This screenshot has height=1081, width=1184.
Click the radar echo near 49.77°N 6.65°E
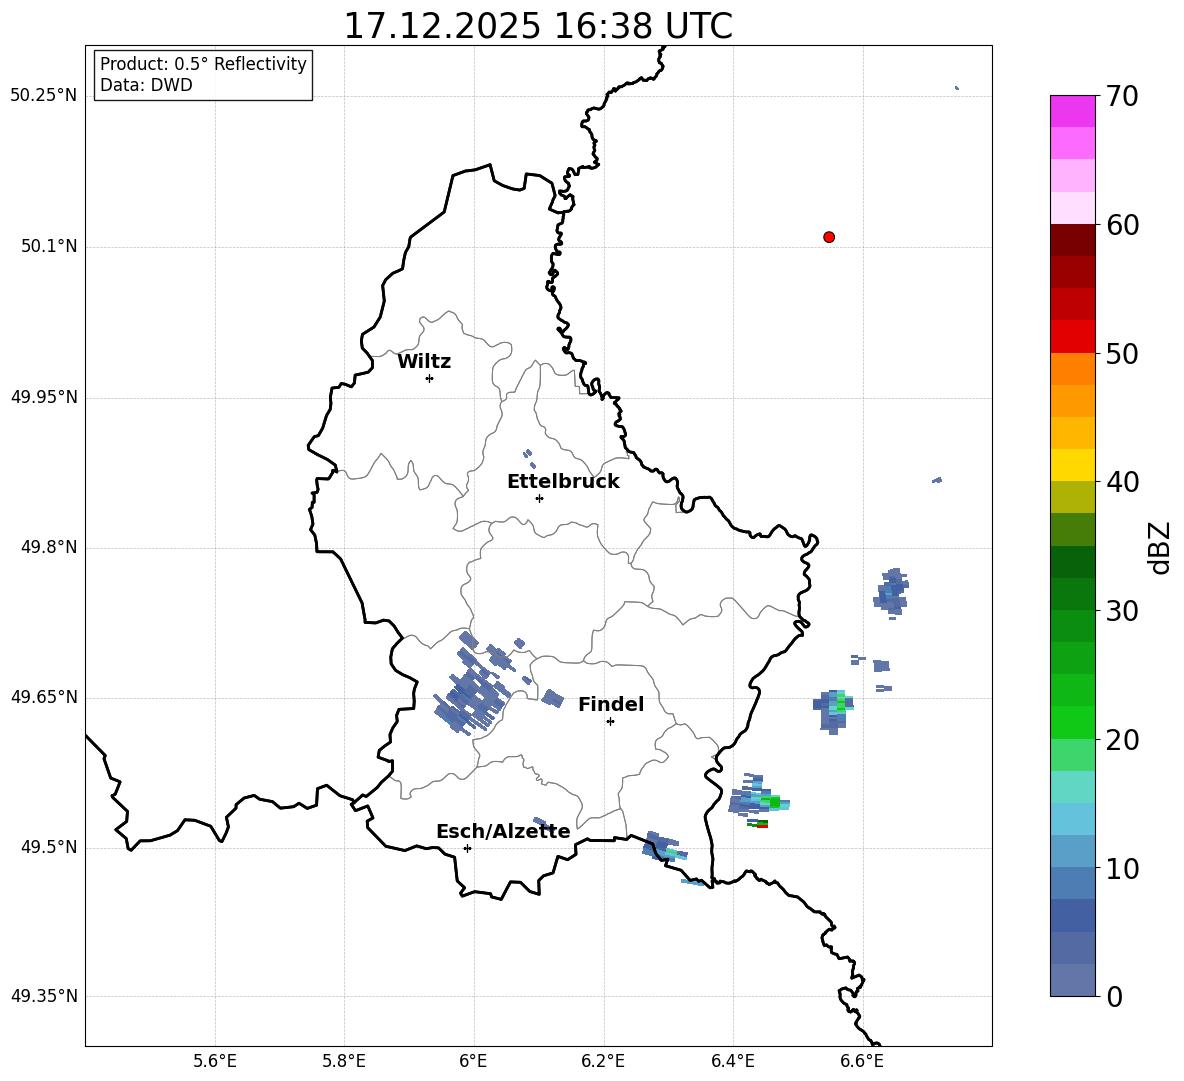tap(891, 593)
